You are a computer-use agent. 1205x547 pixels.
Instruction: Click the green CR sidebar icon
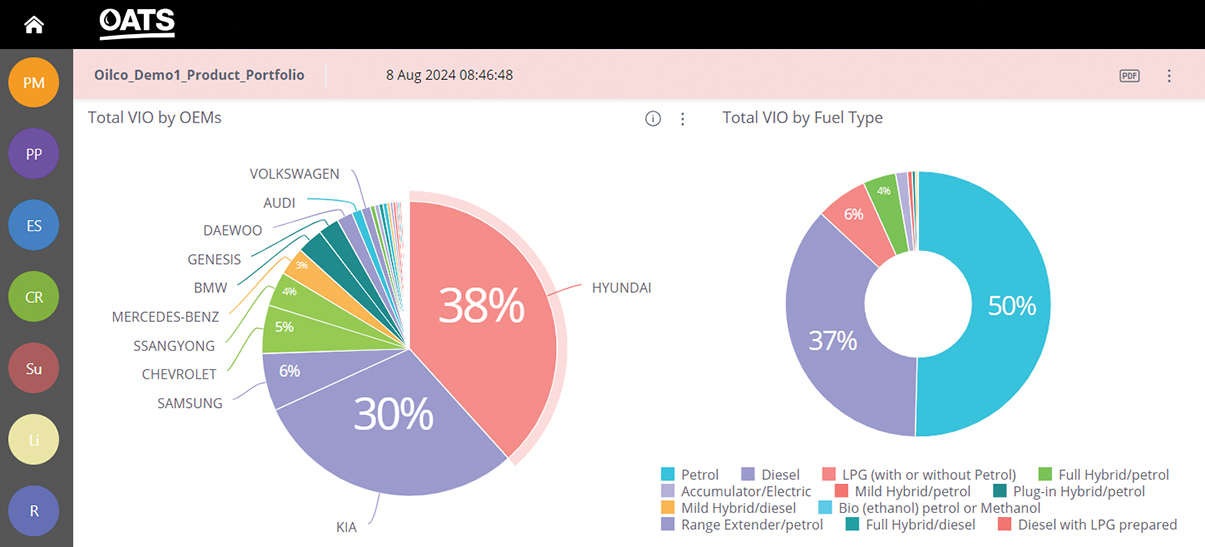tap(34, 297)
